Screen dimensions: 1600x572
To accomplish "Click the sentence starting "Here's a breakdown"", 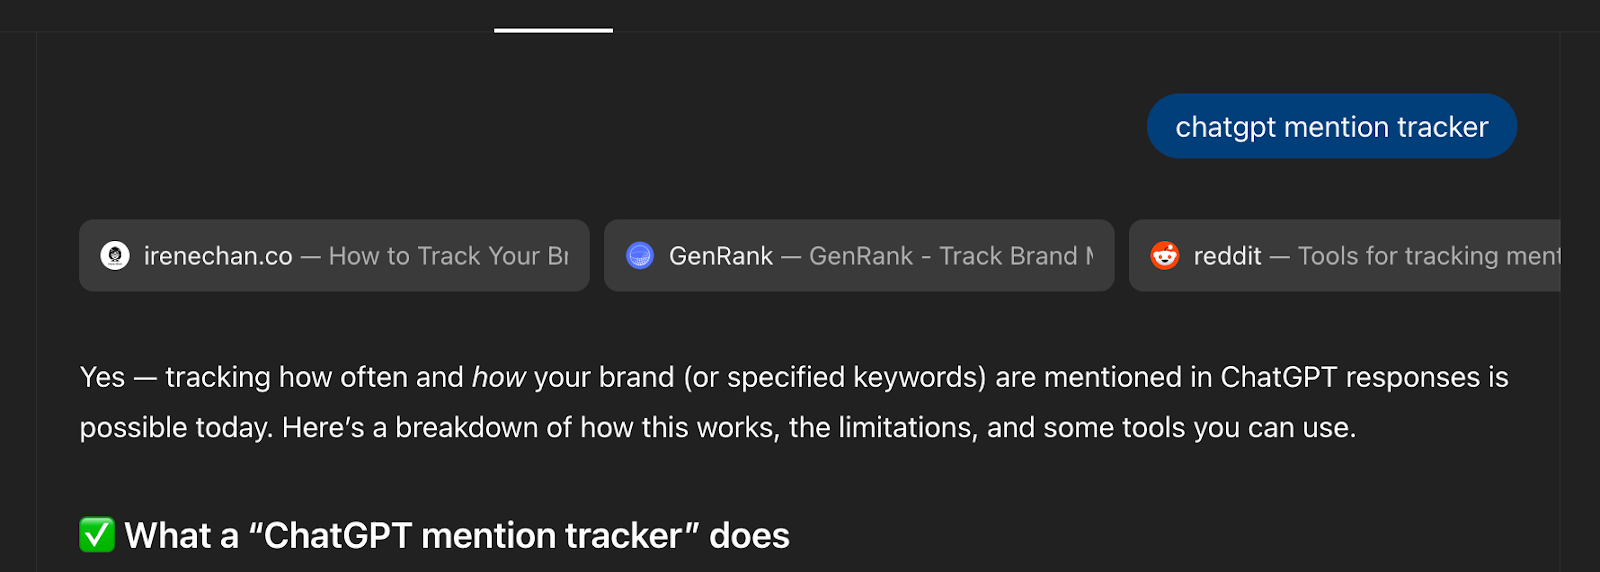I will [x=818, y=428].
